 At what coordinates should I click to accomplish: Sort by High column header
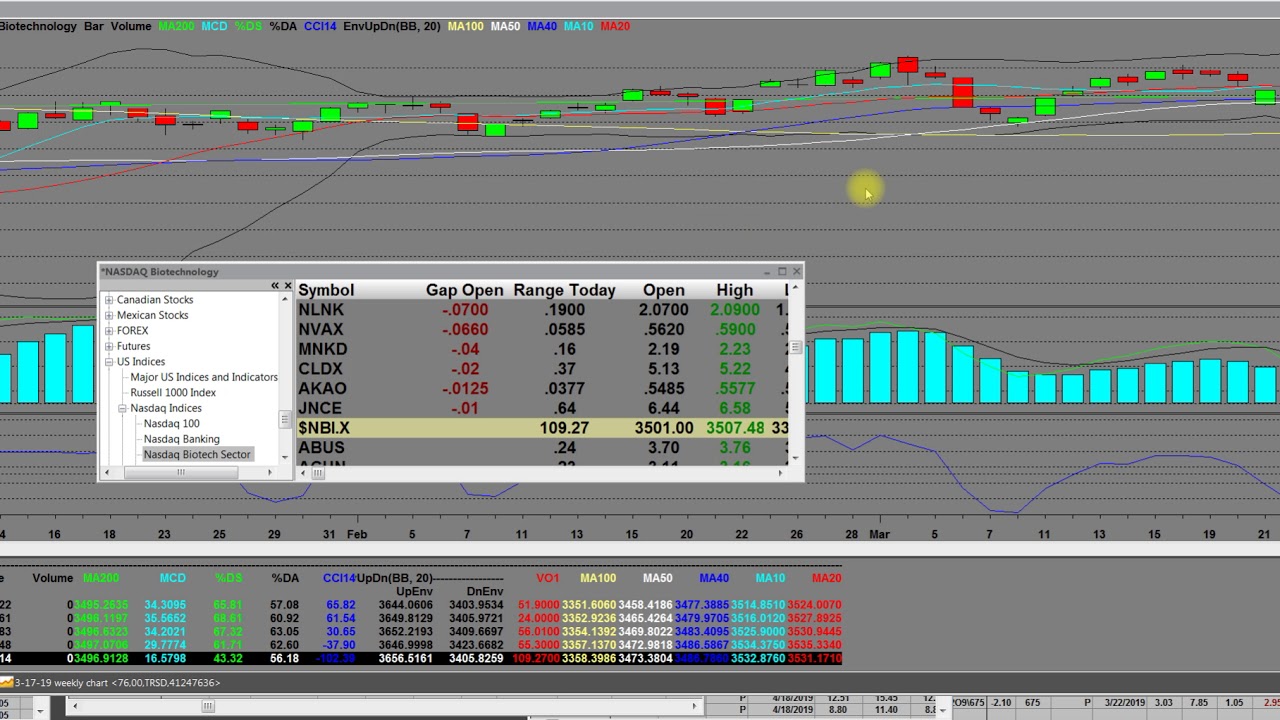[734, 290]
